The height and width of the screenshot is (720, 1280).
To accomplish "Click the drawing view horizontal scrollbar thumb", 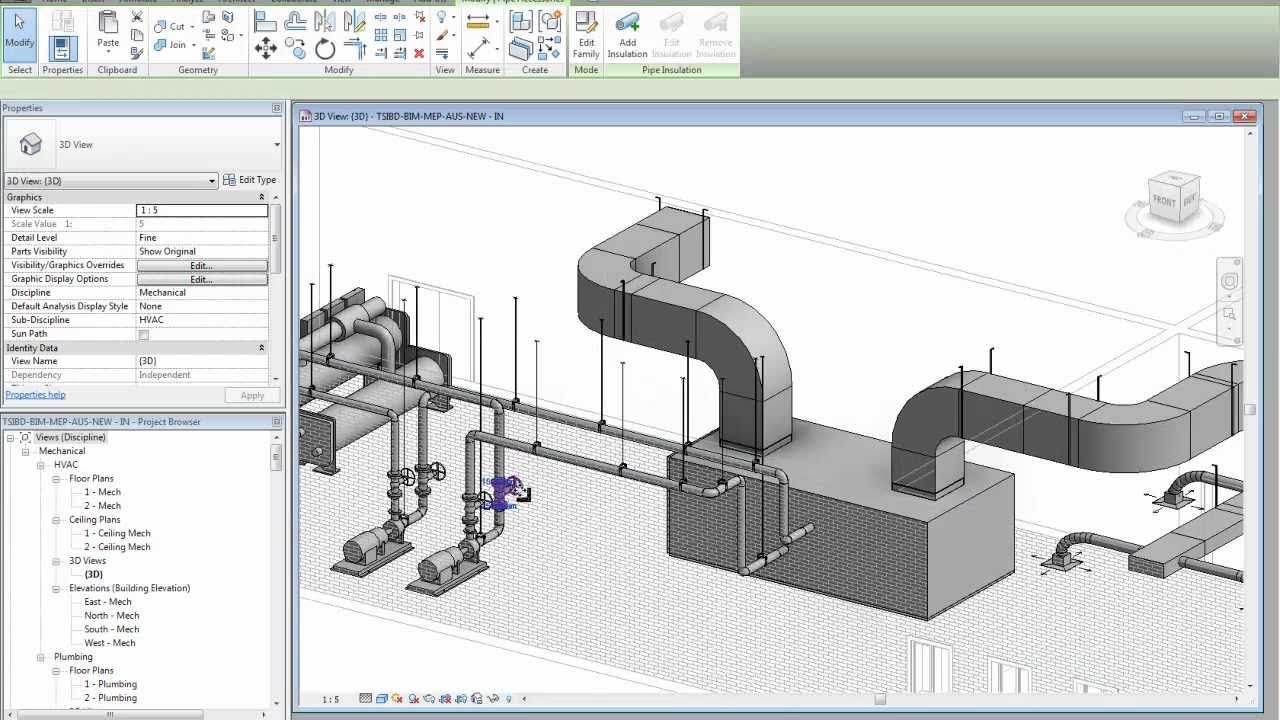I will [880, 699].
